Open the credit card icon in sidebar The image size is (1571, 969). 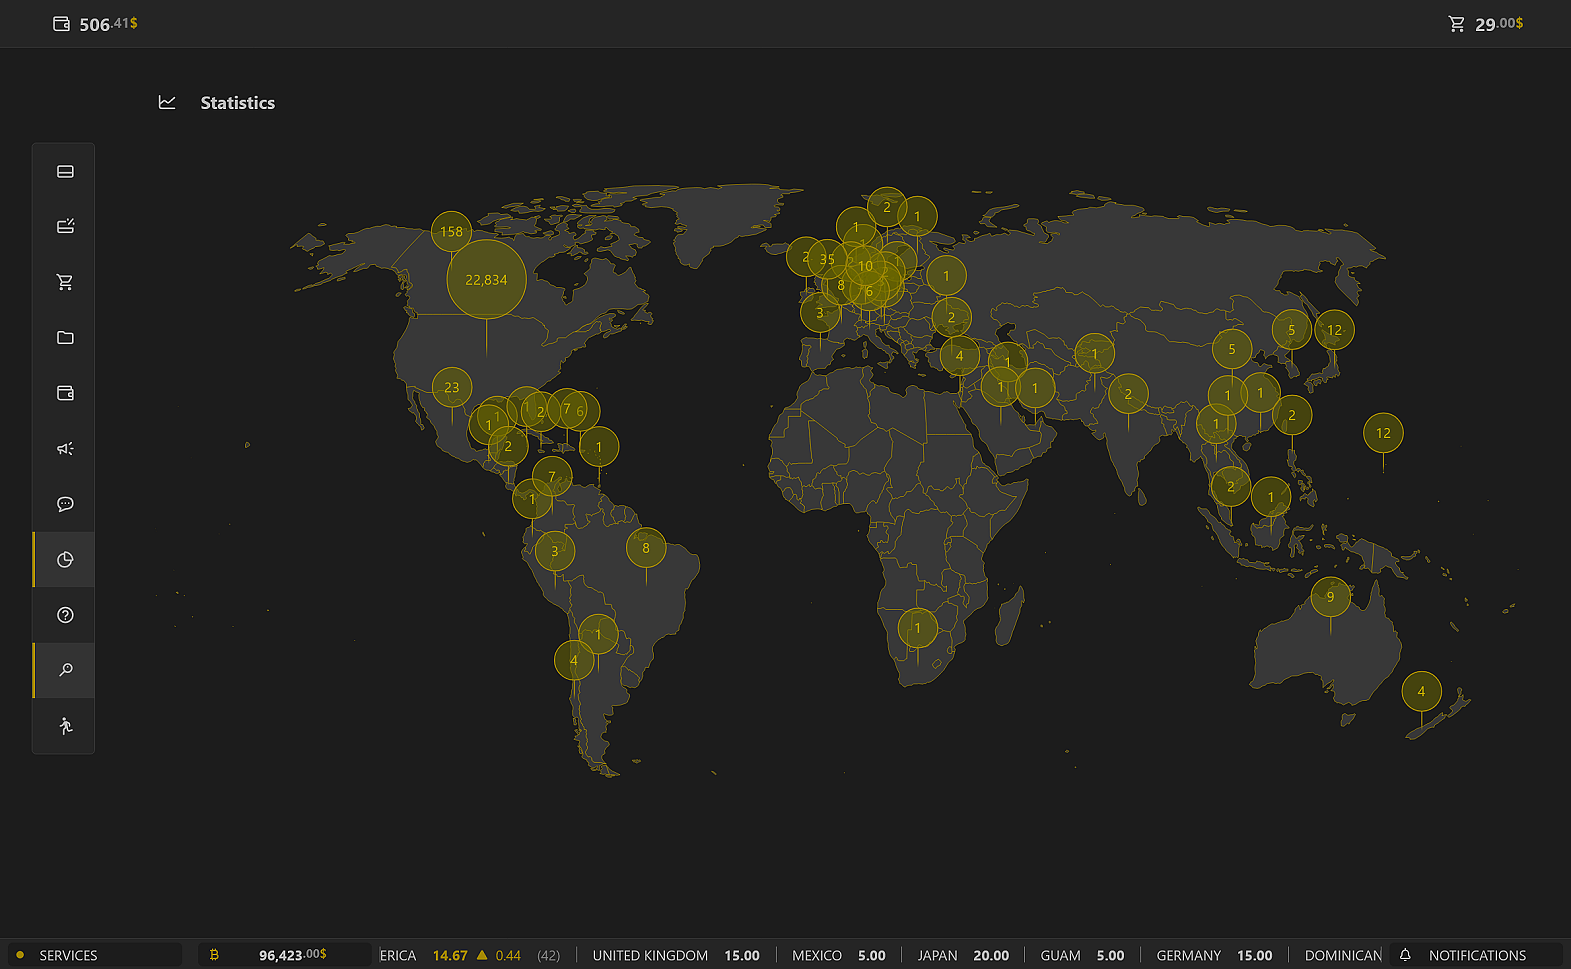(x=65, y=172)
